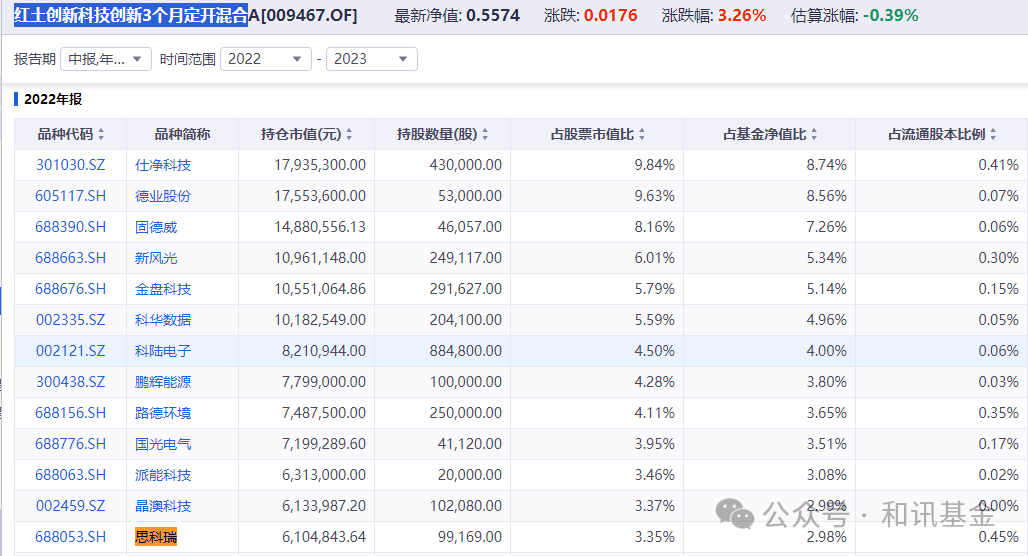Open the 派能科技 stock name link
Image resolution: width=1028 pixels, height=556 pixels.
point(163,475)
